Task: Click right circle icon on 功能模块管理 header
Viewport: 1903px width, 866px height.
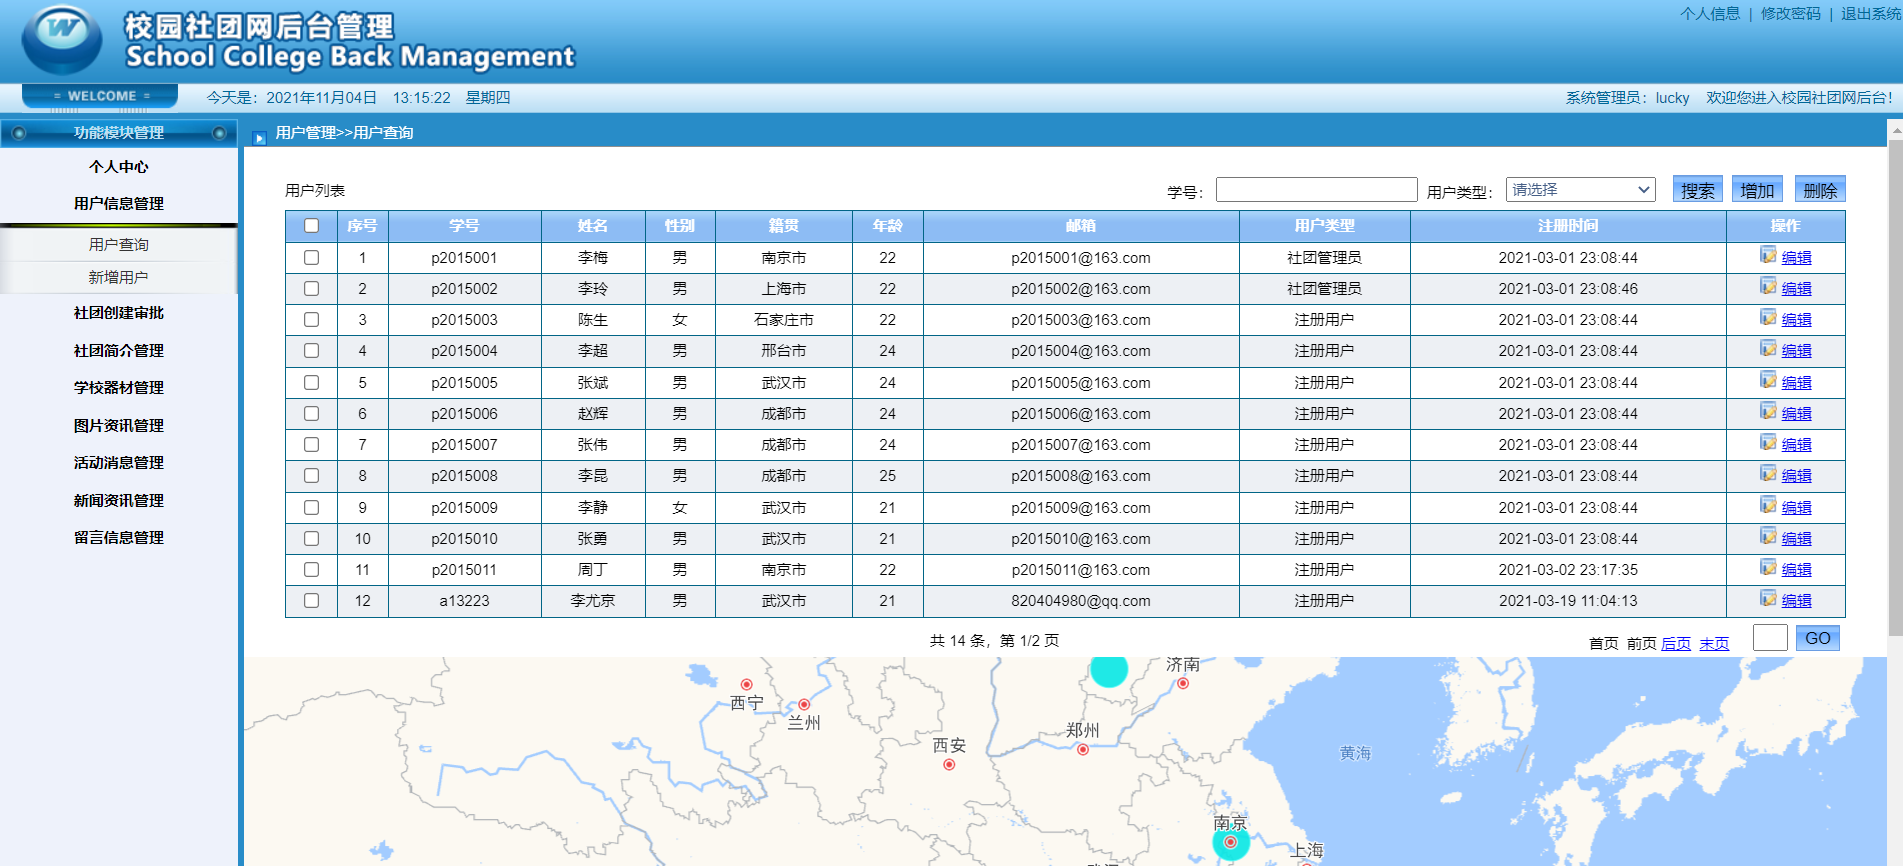Action: tap(219, 133)
